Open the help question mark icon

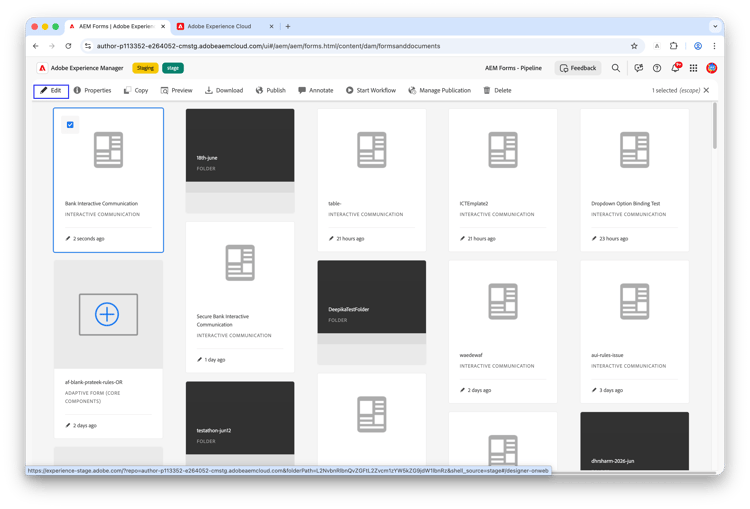tap(657, 68)
